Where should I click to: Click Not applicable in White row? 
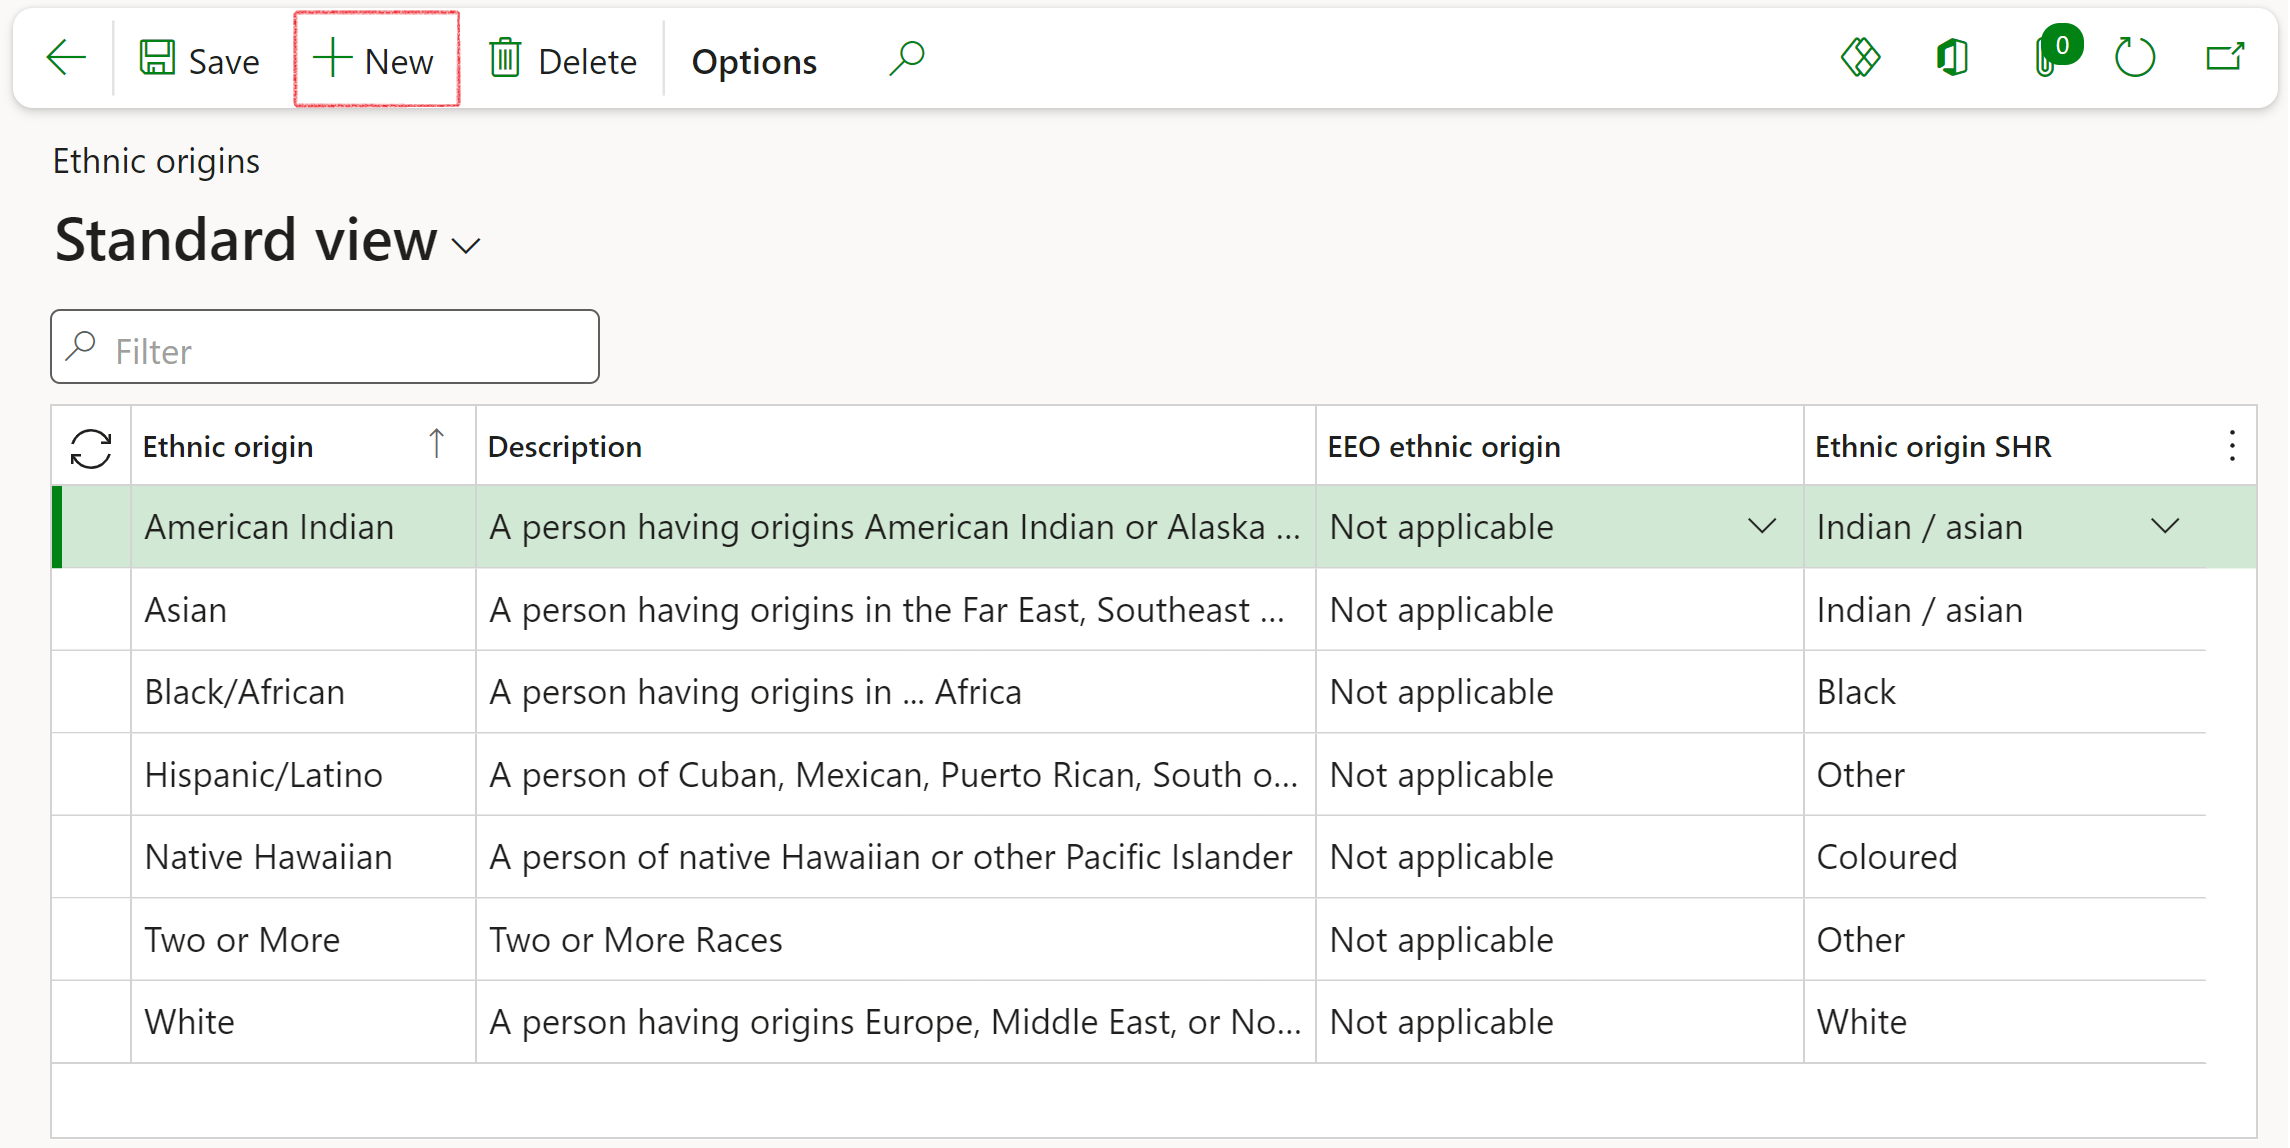pos(1560,1022)
